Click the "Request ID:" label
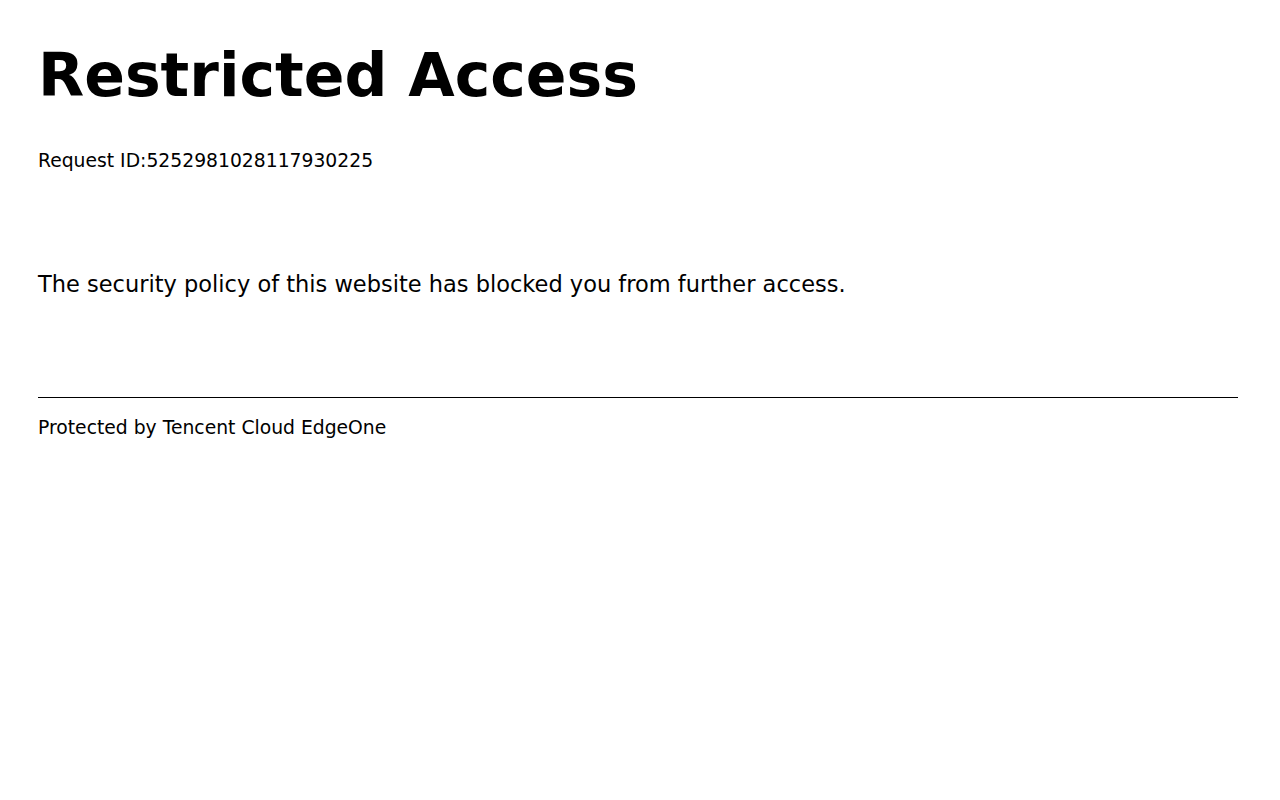1280x800 pixels. 92,161
